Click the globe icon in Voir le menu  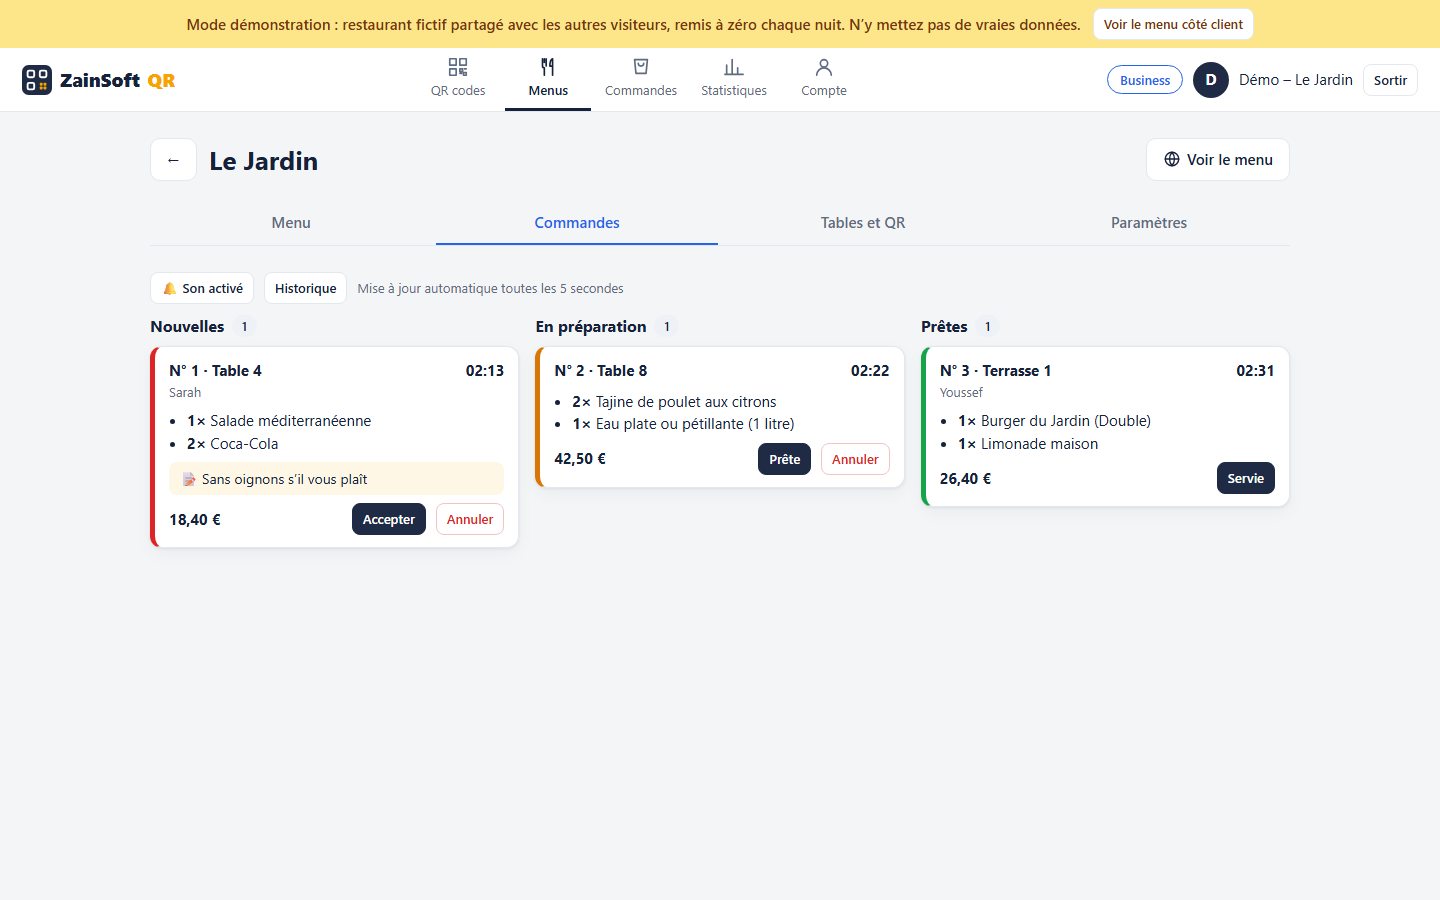pos(1172,160)
